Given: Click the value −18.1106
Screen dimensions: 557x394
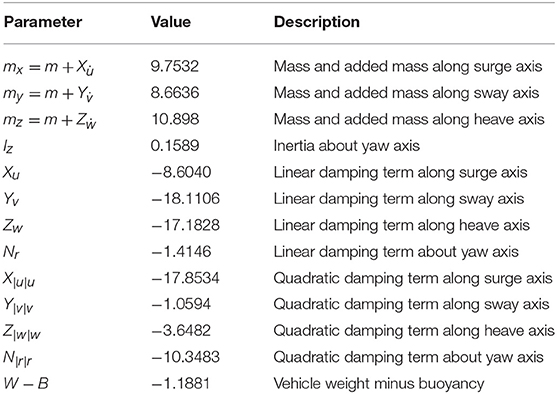Looking at the screenshot, I should point(185,199).
